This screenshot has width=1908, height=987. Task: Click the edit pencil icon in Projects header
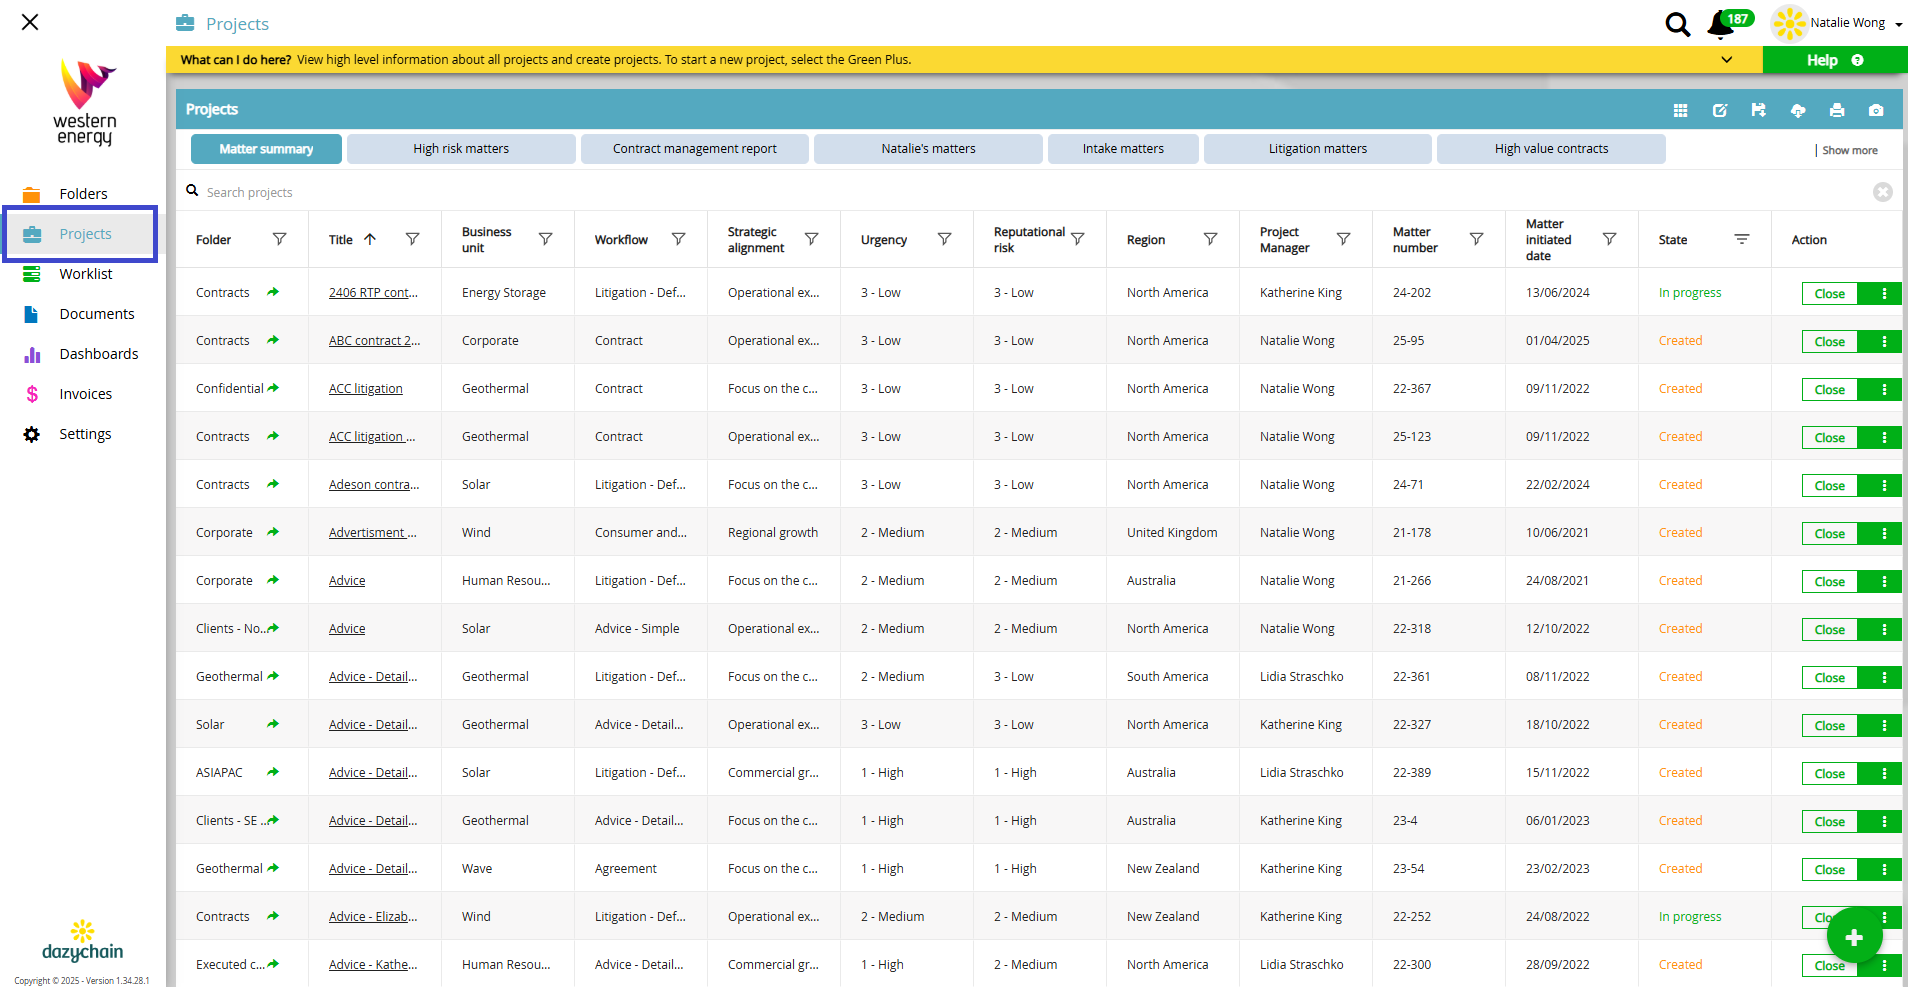(x=1720, y=110)
